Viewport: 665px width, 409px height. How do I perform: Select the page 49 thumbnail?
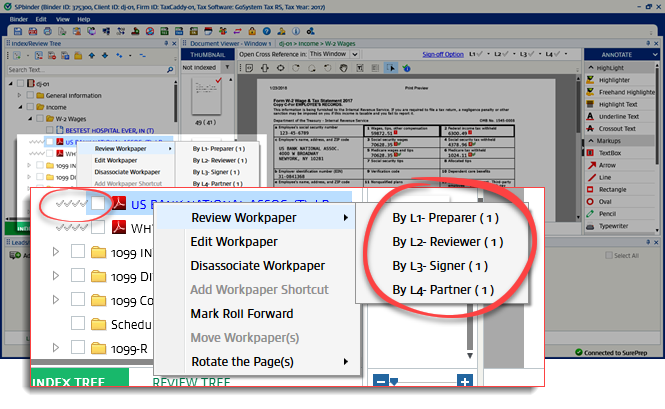[x=206, y=97]
